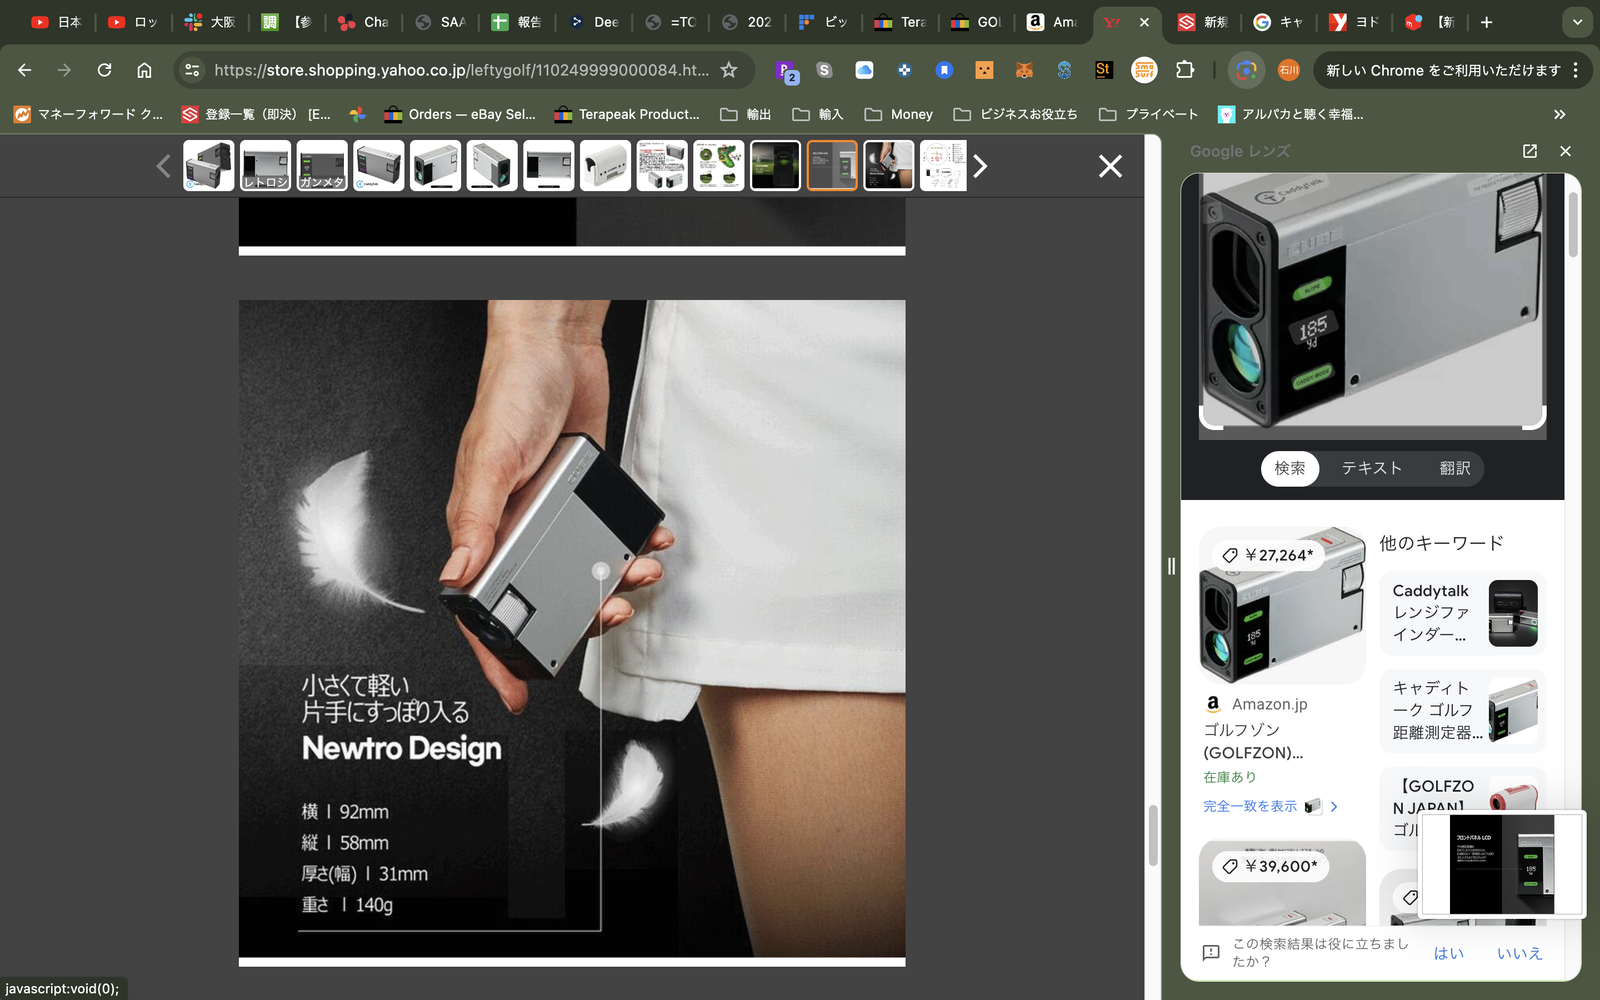Image resolution: width=1600 pixels, height=1000 pixels.
Task: Expand the tab search dropdown
Action: coord(1577,22)
